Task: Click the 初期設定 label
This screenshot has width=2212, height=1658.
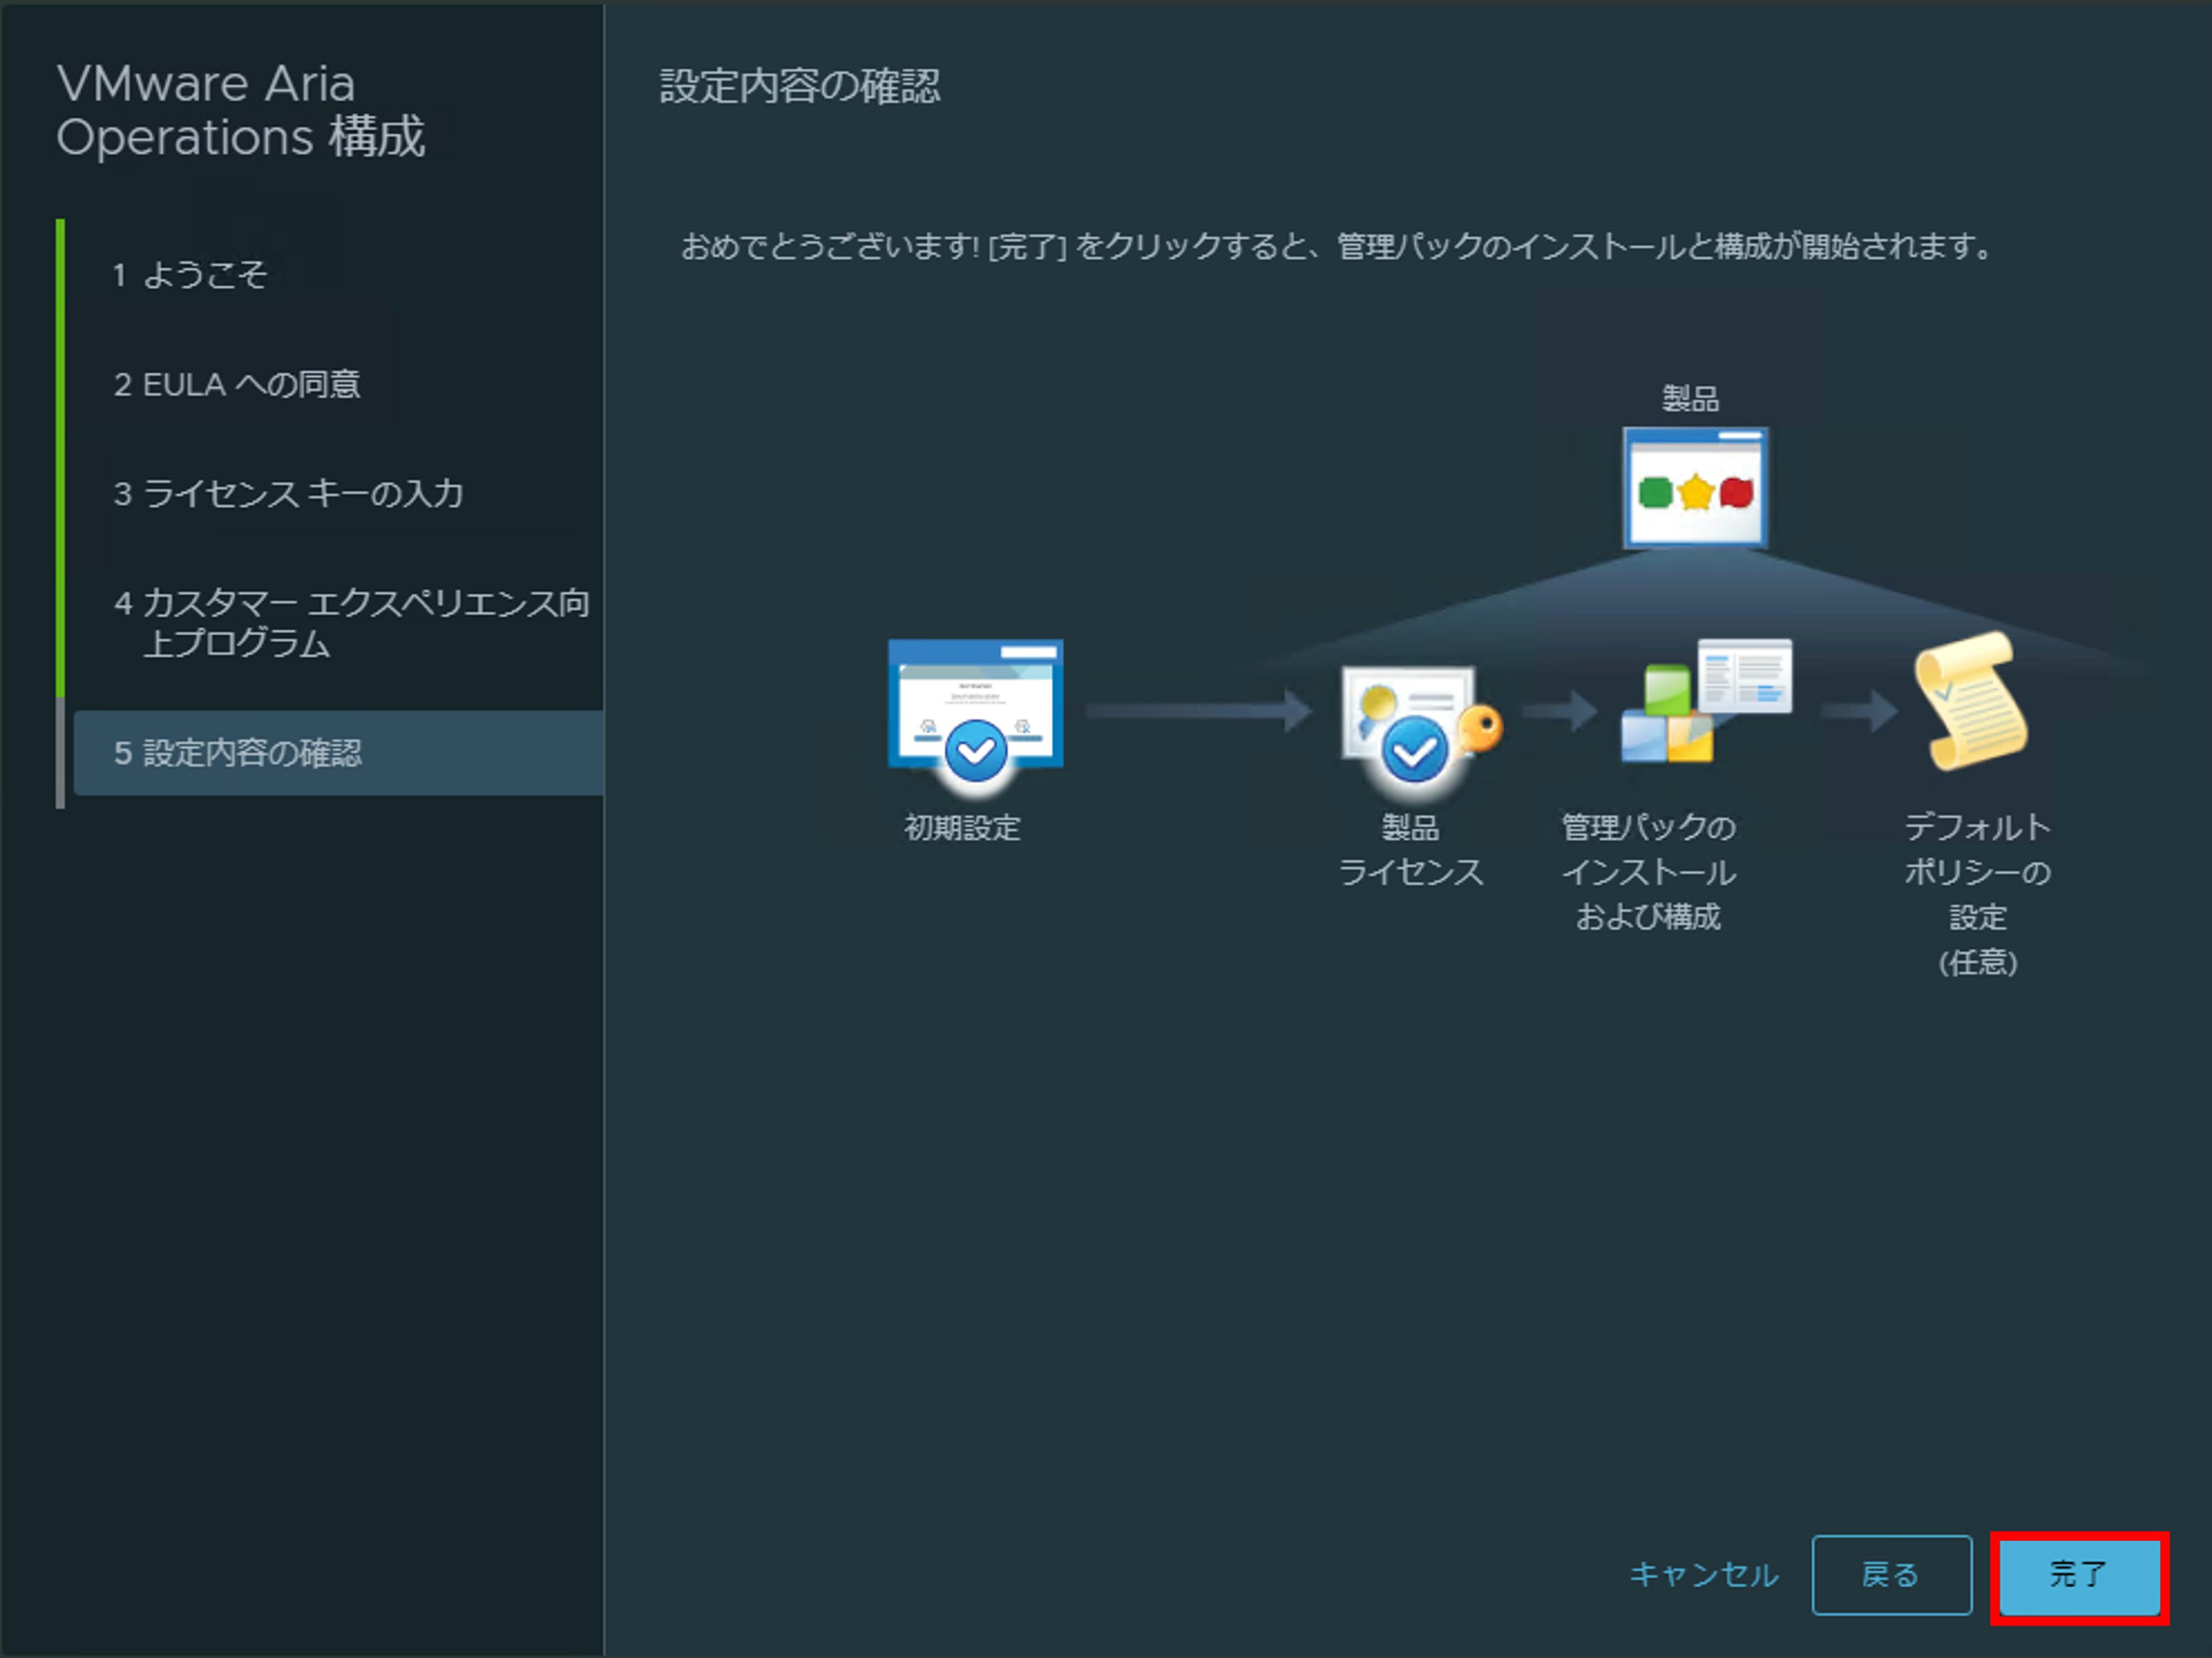Action: pos(962,828)
